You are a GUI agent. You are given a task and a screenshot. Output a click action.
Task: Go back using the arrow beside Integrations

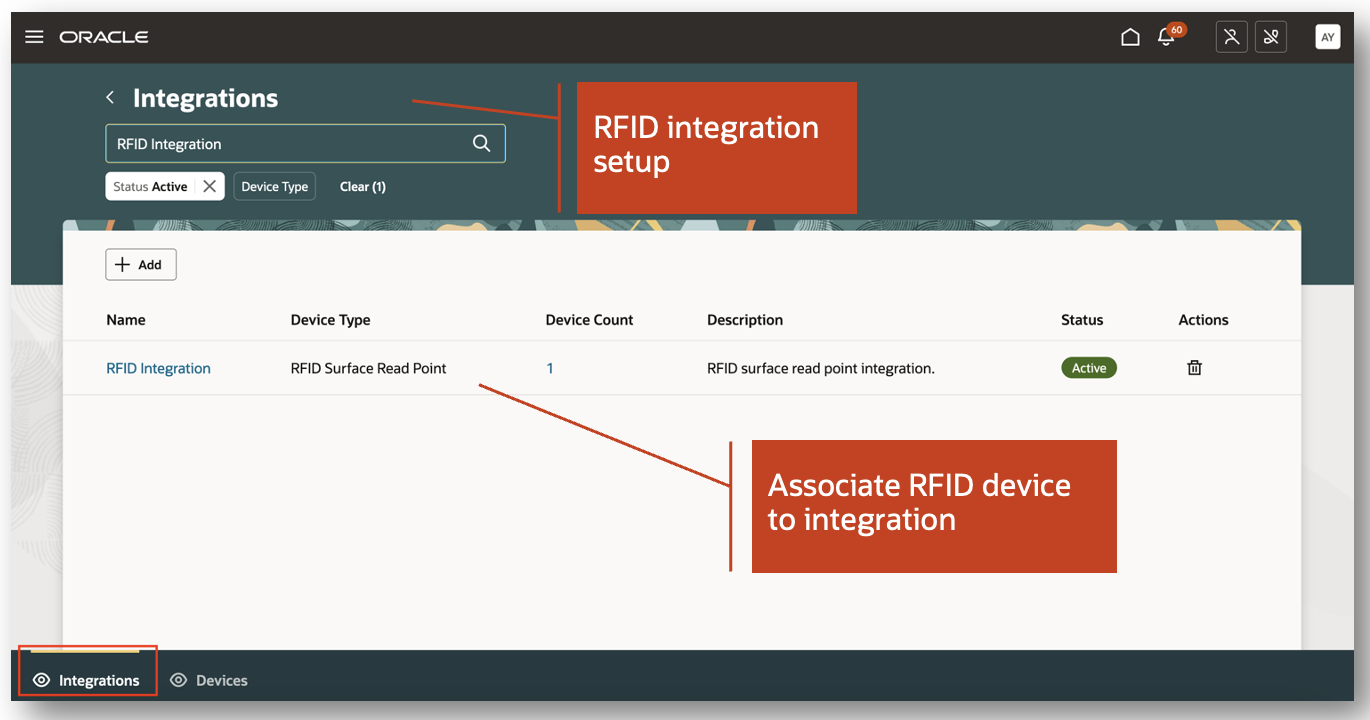tap(110, 97)
